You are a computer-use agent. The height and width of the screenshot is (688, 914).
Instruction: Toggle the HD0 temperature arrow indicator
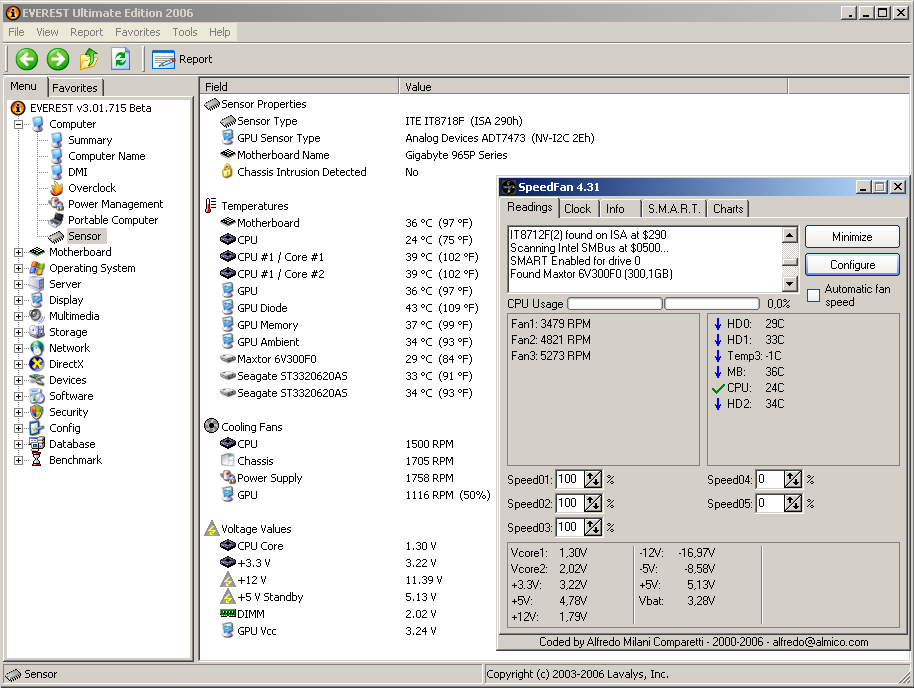pos(718,324)
